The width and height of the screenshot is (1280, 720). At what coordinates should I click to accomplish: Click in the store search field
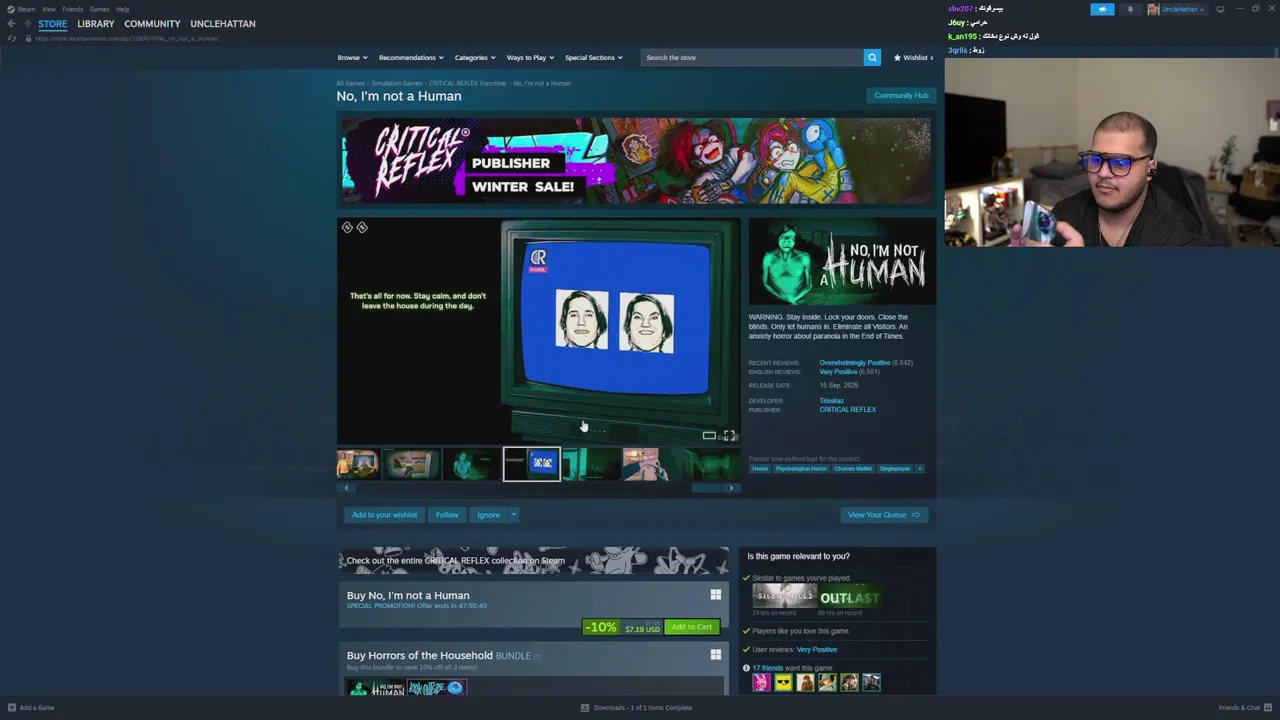tap(751, 57)
